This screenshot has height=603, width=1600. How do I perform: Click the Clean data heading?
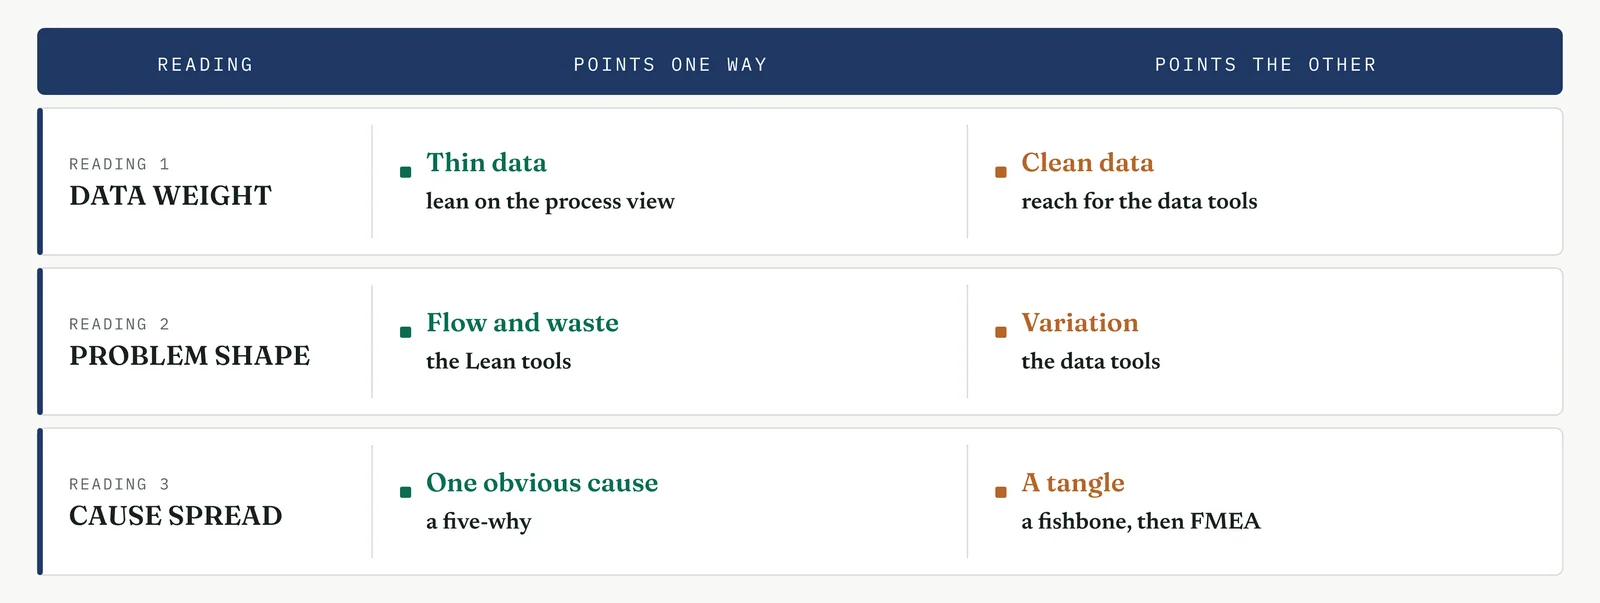click(x=1087, y=162)
